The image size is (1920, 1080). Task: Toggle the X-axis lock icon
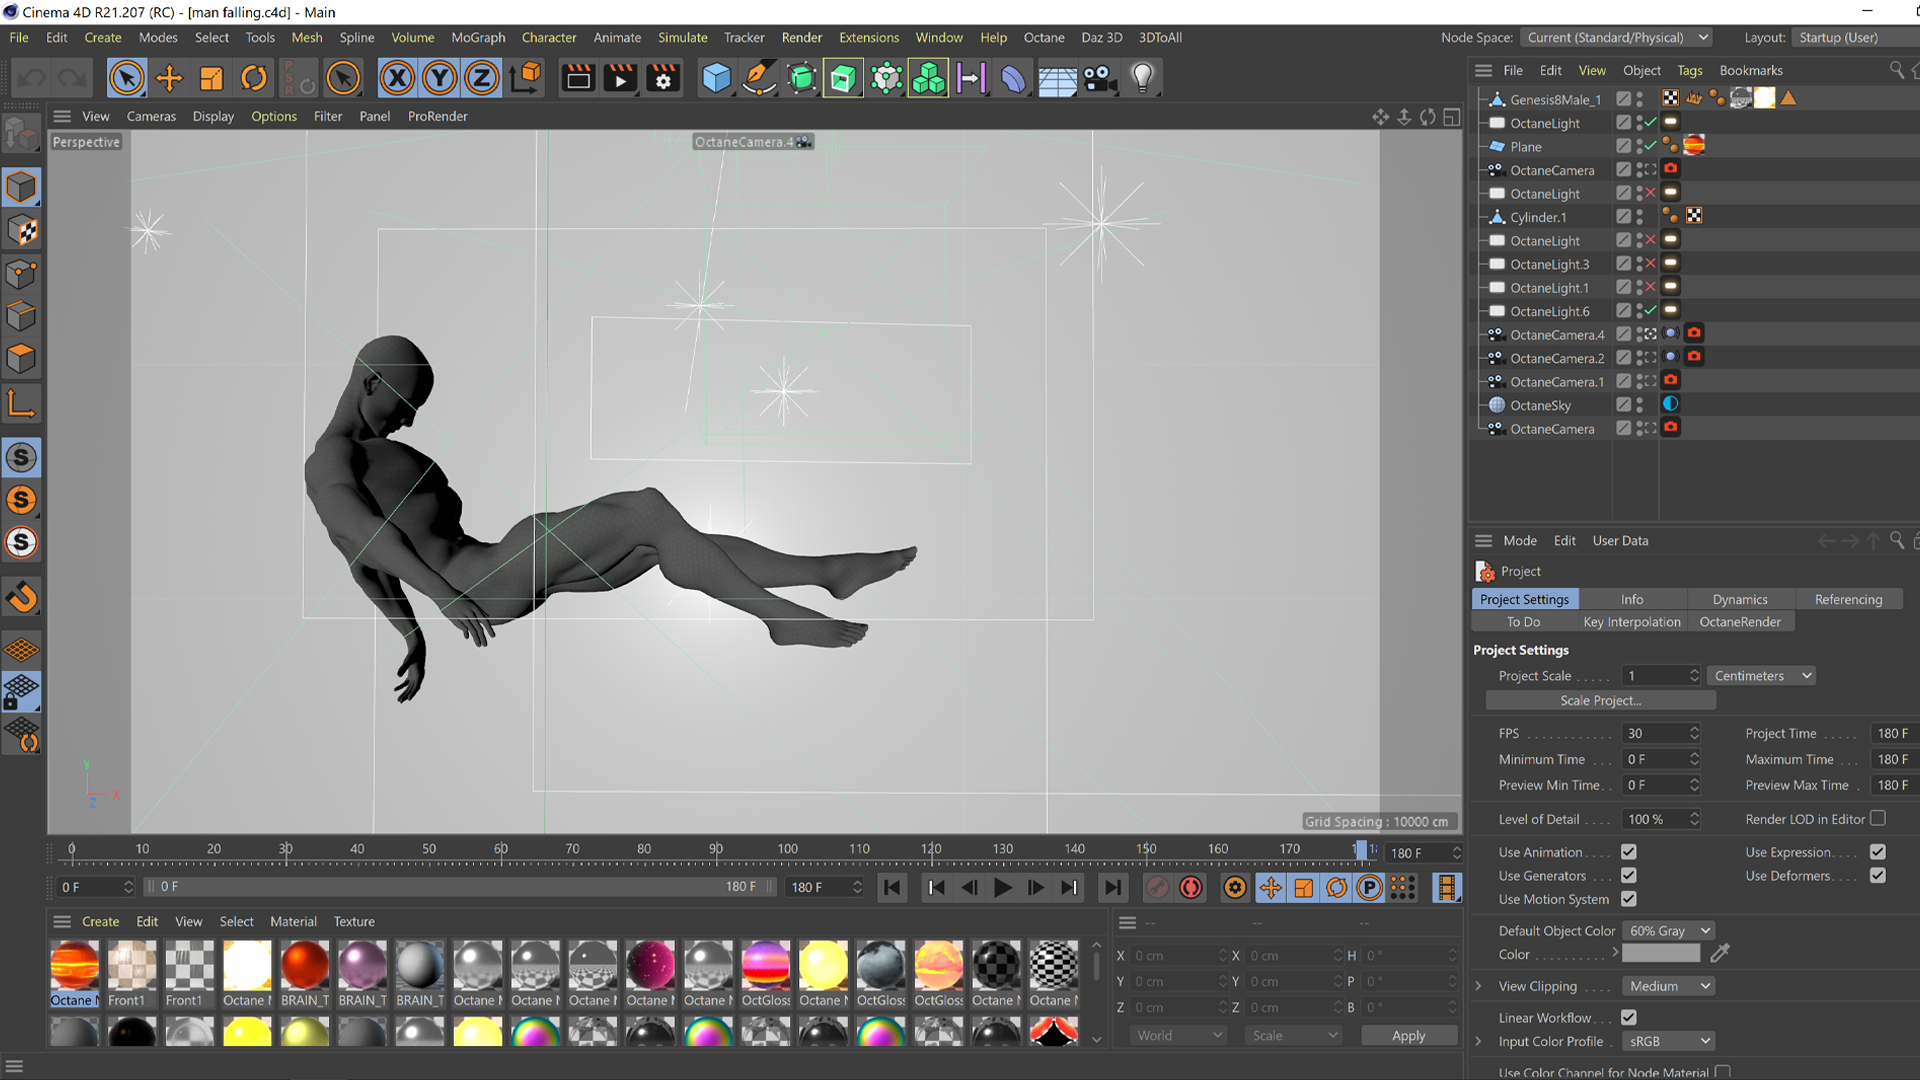click(x=397, y=78)
